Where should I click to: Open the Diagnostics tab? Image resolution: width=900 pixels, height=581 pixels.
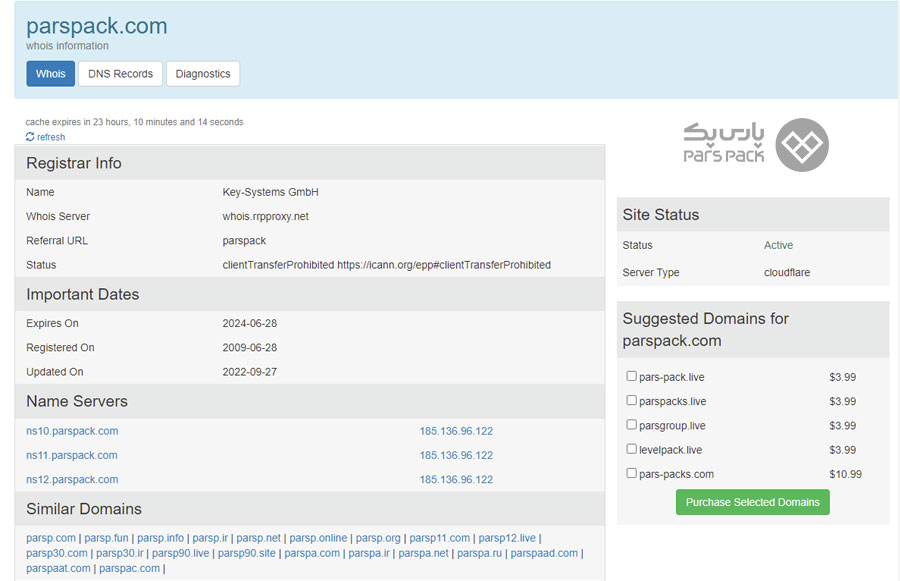tap(203, 73)
